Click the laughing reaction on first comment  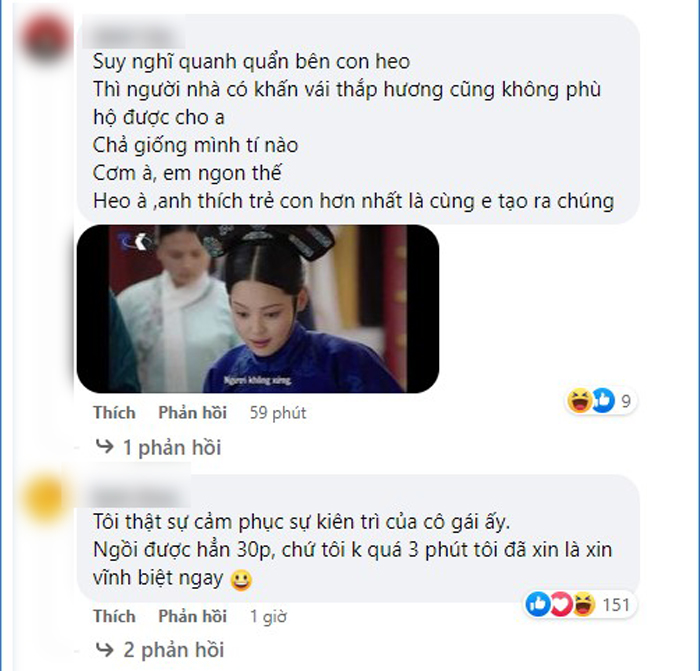click(579, 400)
